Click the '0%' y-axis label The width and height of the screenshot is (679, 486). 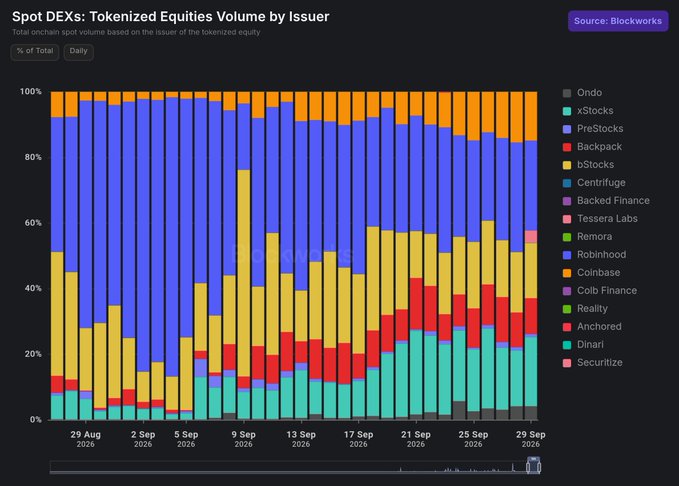[x=36, y=420]
